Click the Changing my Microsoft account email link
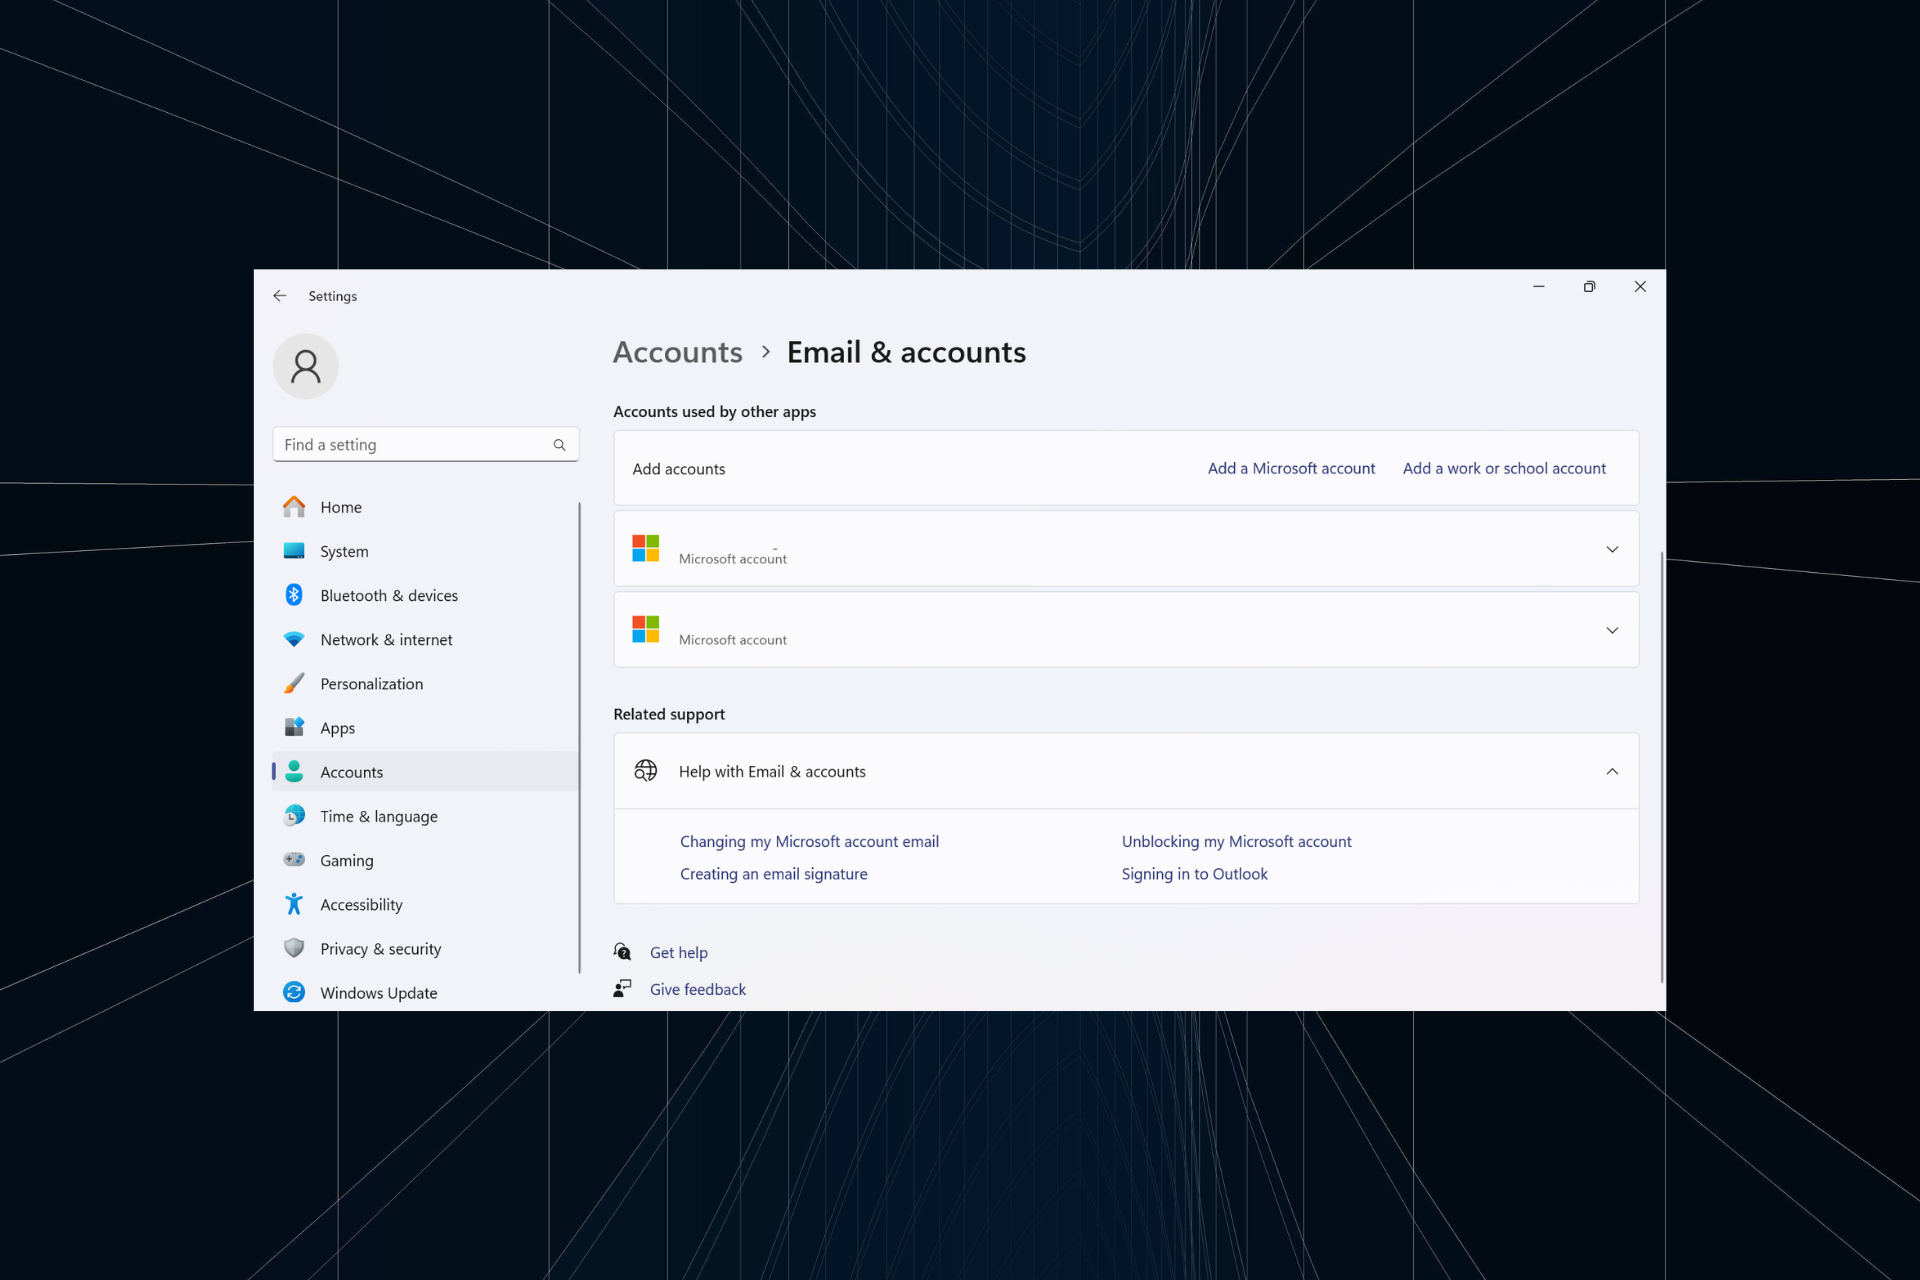Viewport: 1920px width, 1280px height. 809,840
